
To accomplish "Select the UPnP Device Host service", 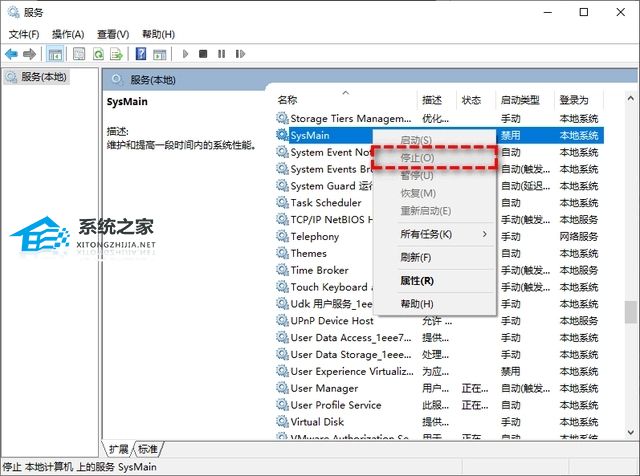I will click(439, 320).
